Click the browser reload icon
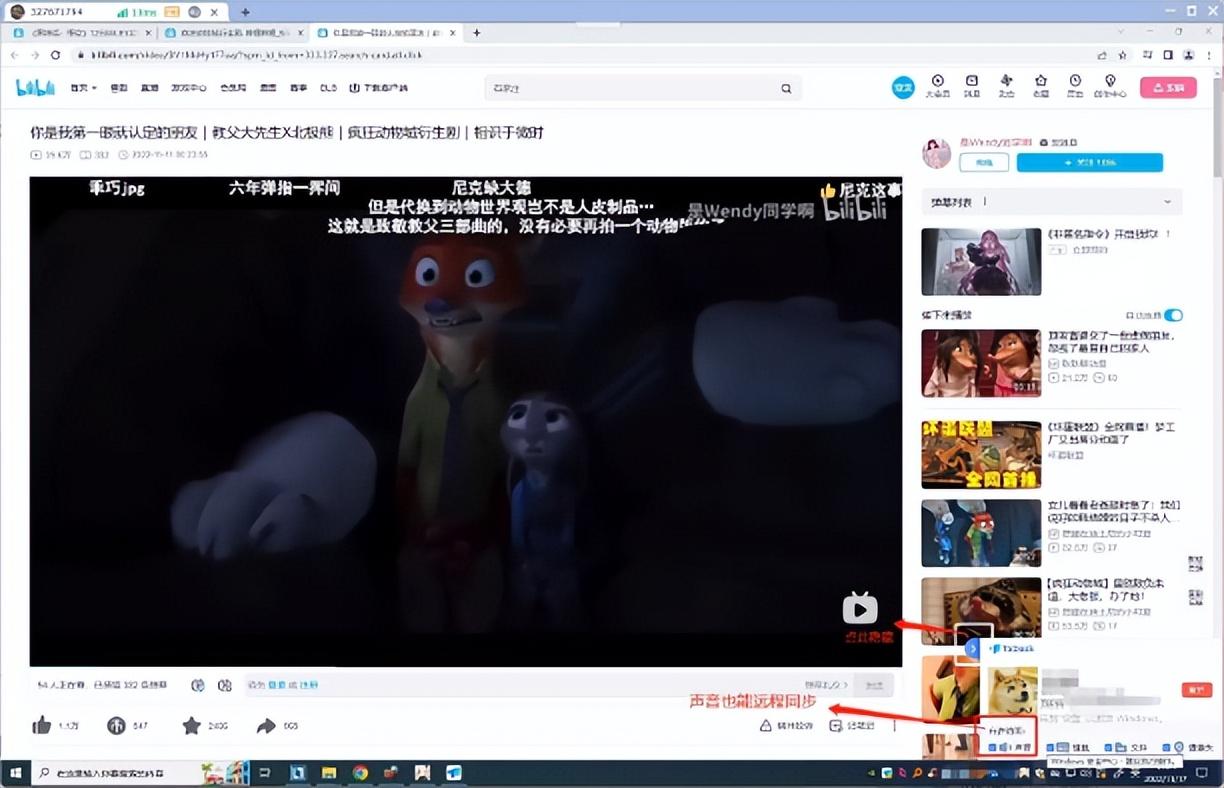 click(55, 55)
